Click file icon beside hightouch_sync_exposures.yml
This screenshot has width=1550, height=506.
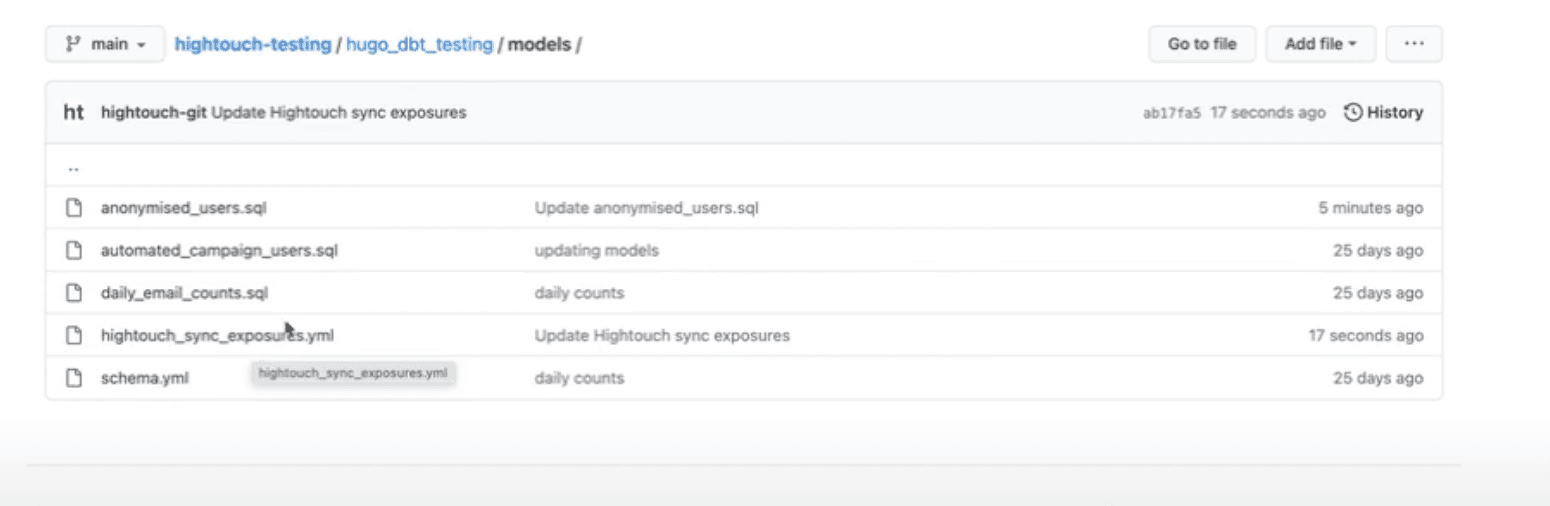[x=73, y=335]
